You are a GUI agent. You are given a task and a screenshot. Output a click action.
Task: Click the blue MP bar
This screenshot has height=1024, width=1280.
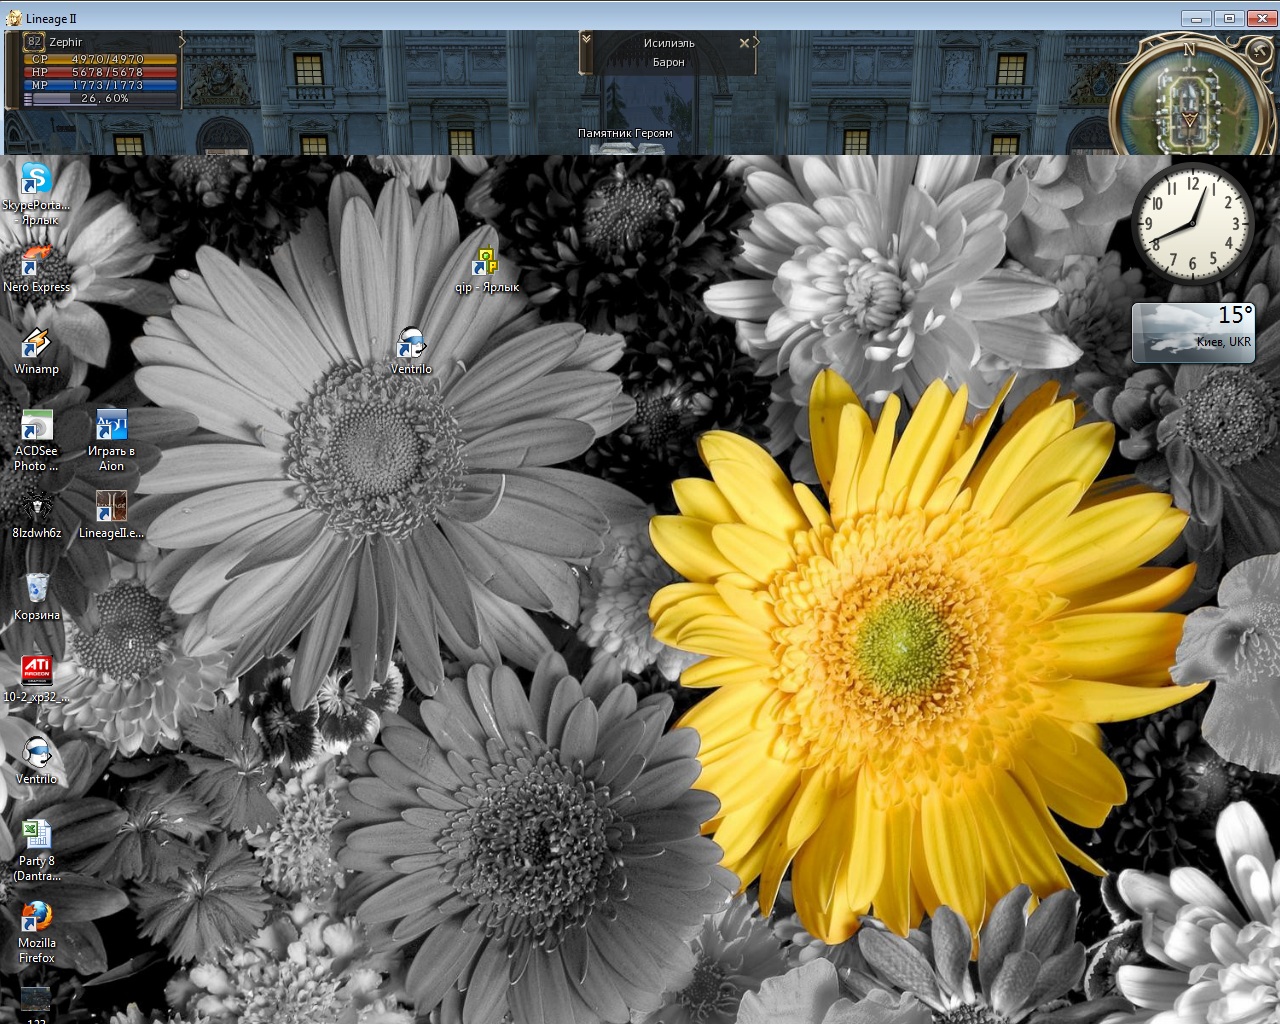[100, 85]
